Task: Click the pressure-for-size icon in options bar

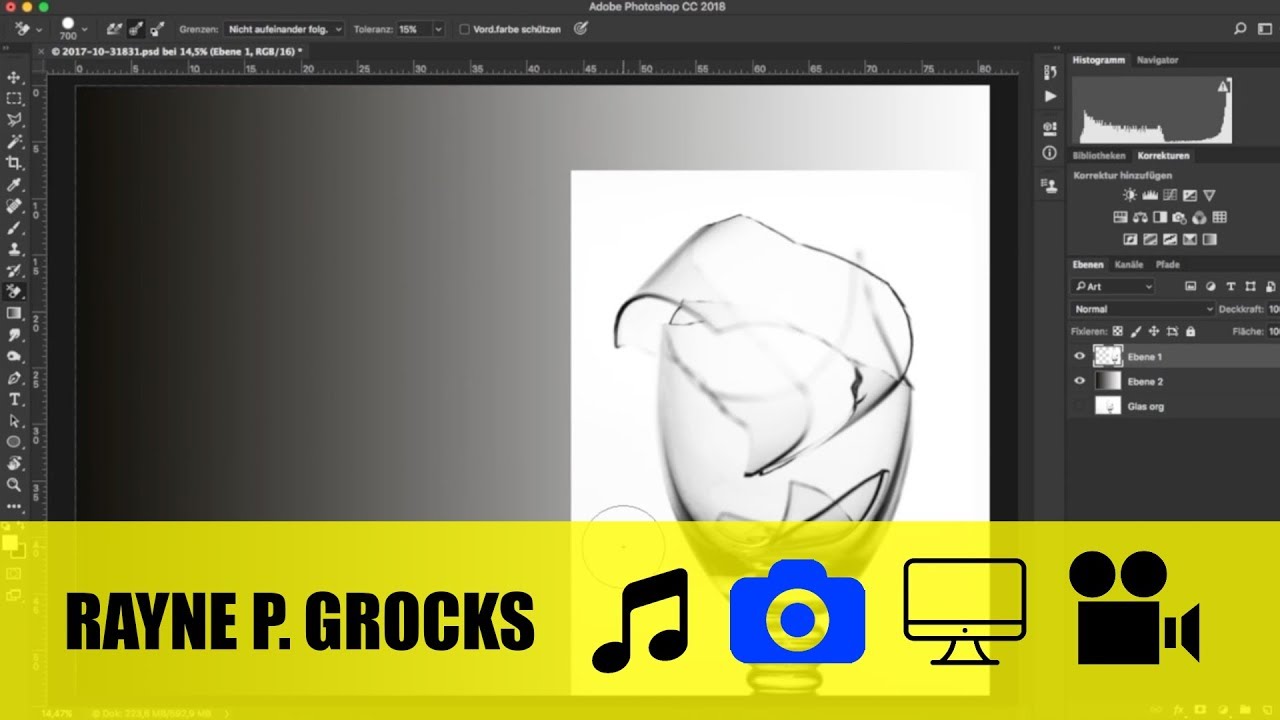Action: [580, 29]
